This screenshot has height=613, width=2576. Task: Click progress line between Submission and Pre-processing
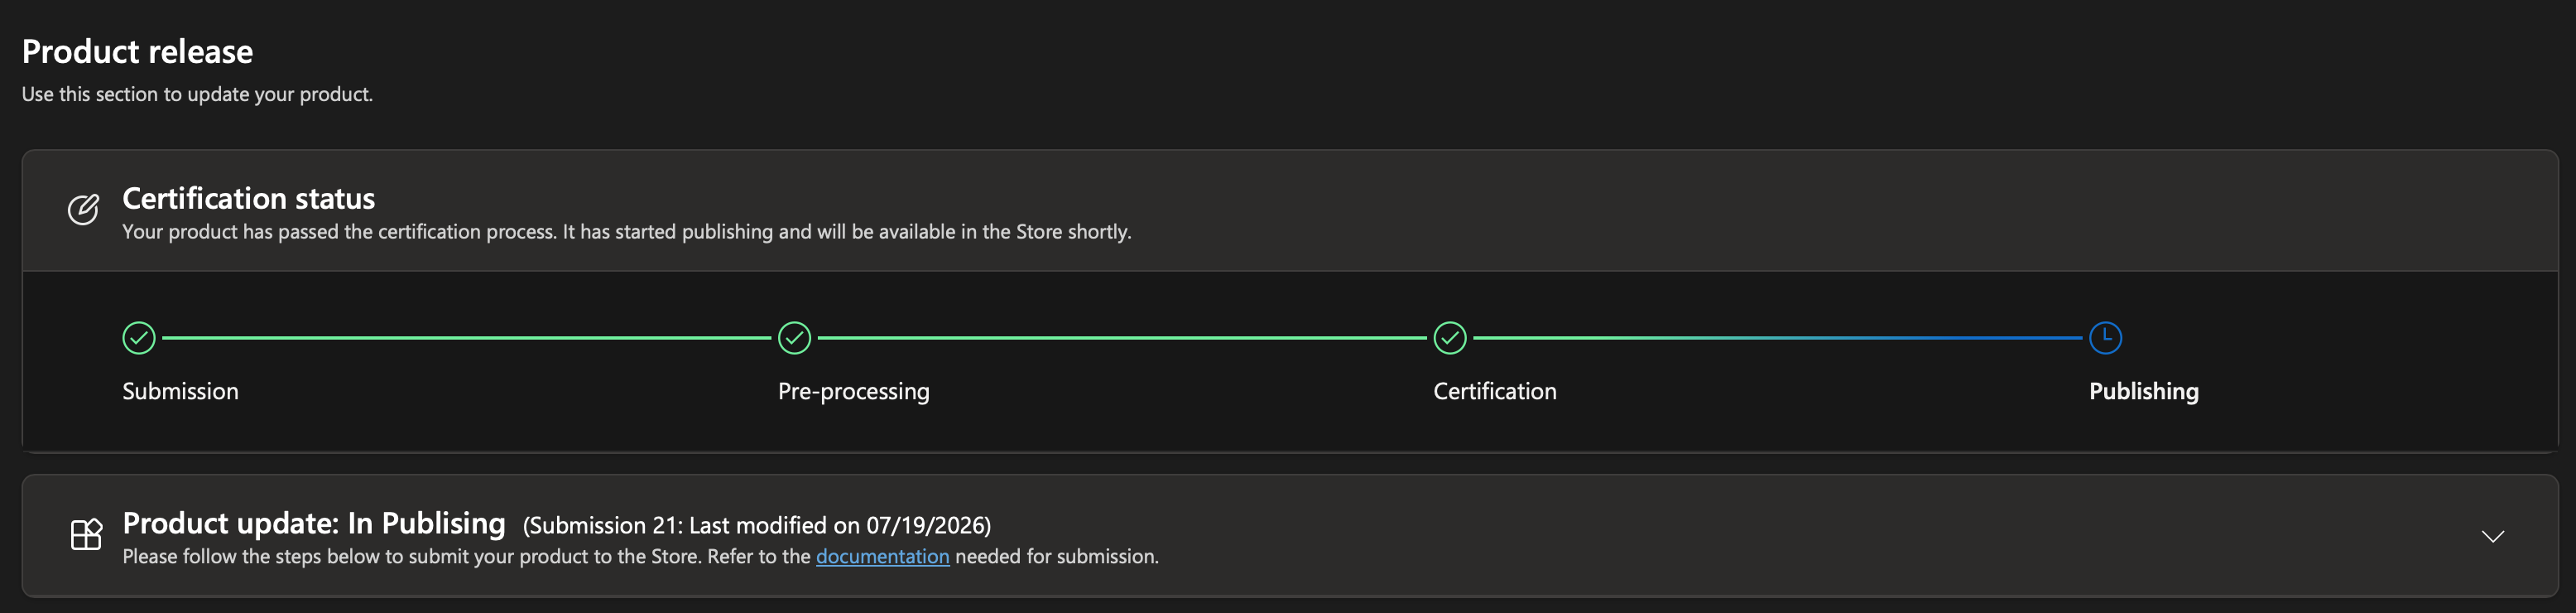466,338
